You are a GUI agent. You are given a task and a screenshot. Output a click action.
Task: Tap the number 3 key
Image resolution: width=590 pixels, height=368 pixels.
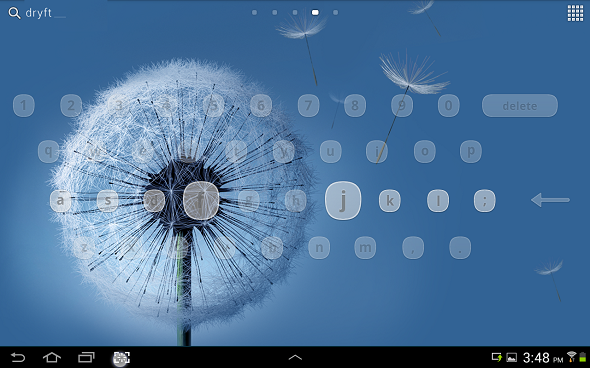(119, 106)
